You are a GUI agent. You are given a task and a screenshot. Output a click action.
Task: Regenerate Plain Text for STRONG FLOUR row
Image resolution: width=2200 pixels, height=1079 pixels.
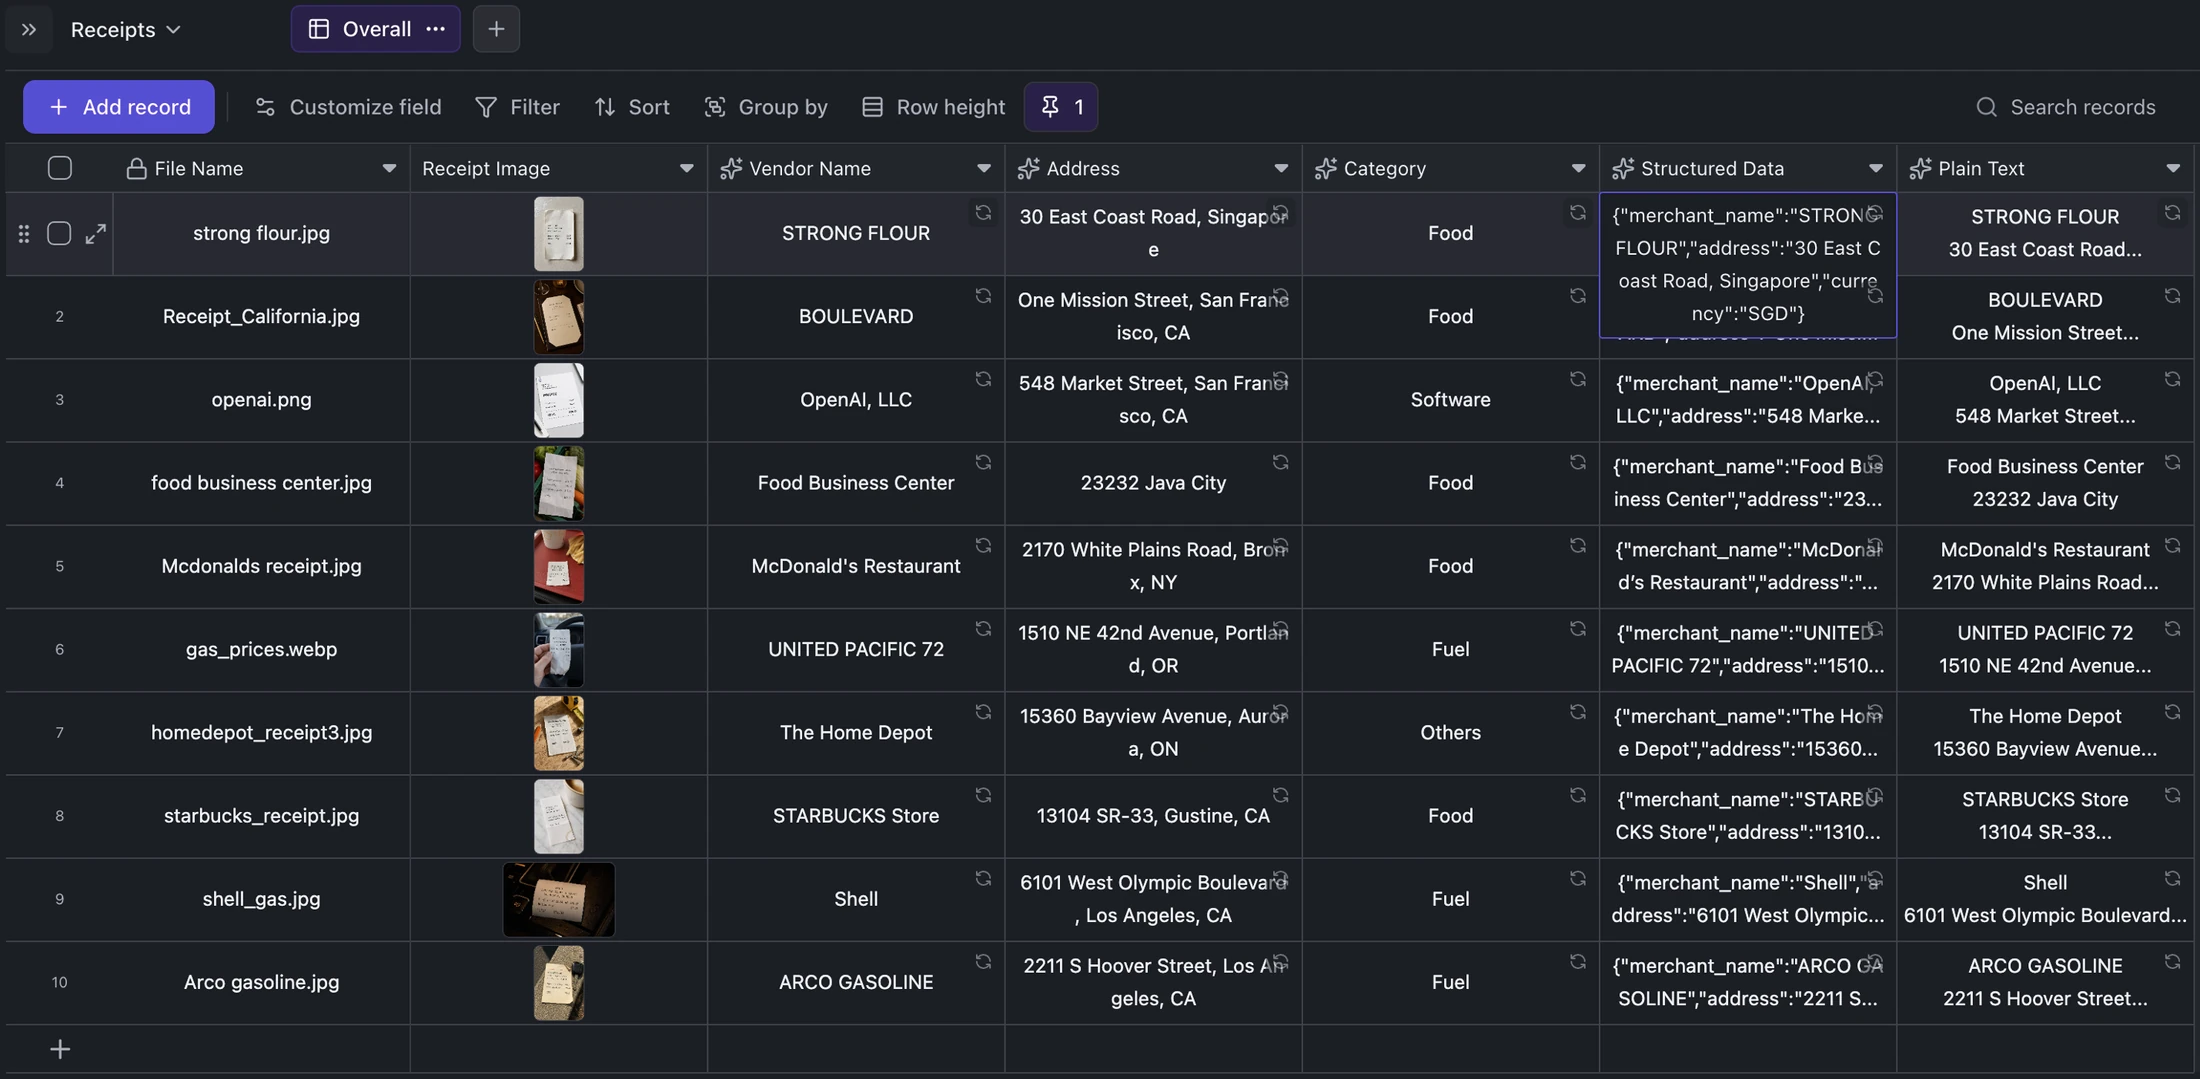2172,213
